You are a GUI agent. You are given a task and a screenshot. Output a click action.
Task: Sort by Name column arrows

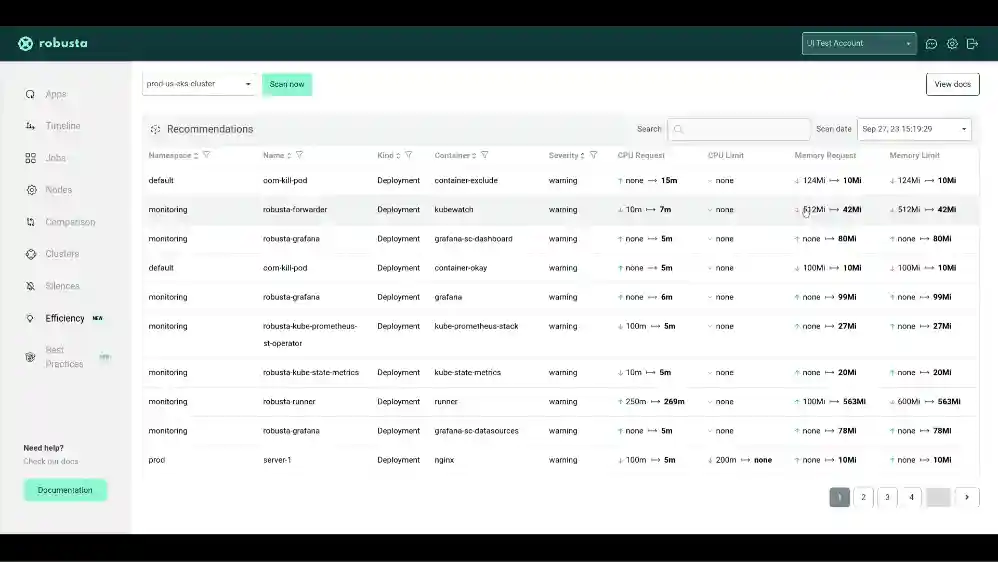[x=289, y=155]
